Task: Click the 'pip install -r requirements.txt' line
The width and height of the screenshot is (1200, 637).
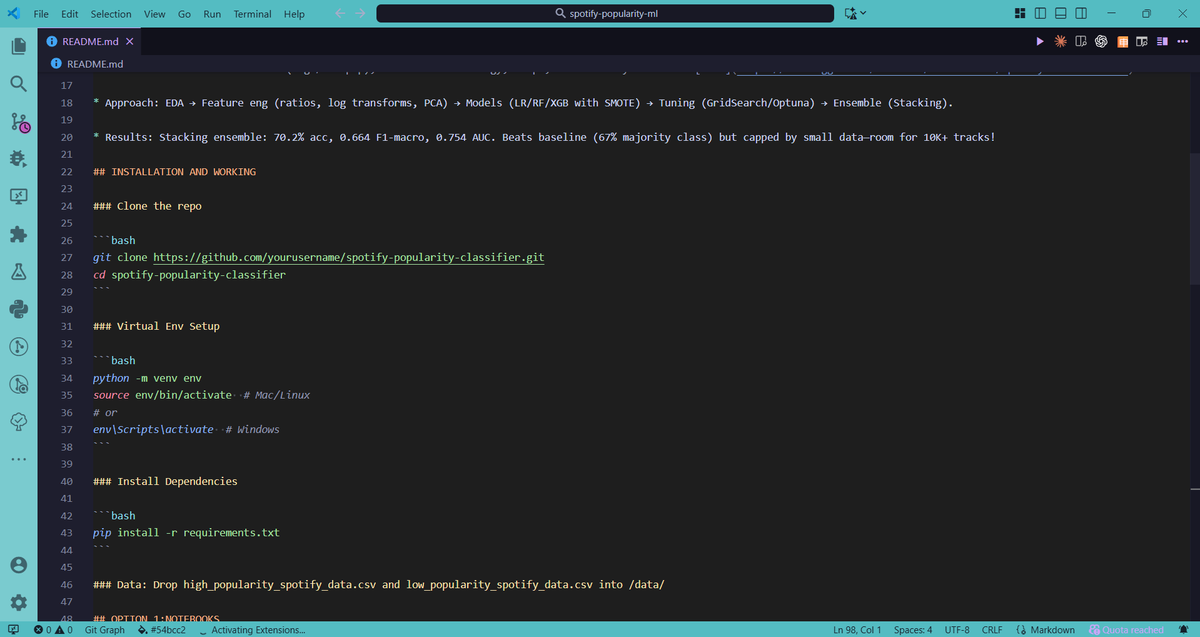Action: [186, 533]
